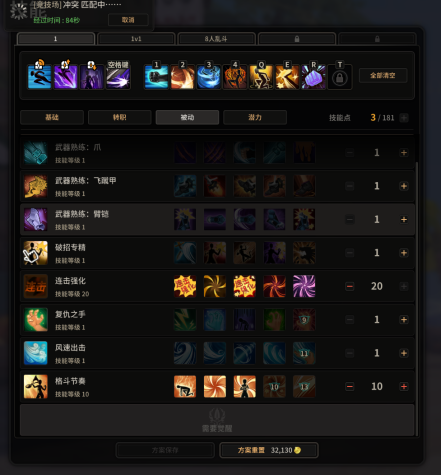Viewport: 441px width, 475px height.
Task: Select the 1v1 preset tab
Action: 136,39
